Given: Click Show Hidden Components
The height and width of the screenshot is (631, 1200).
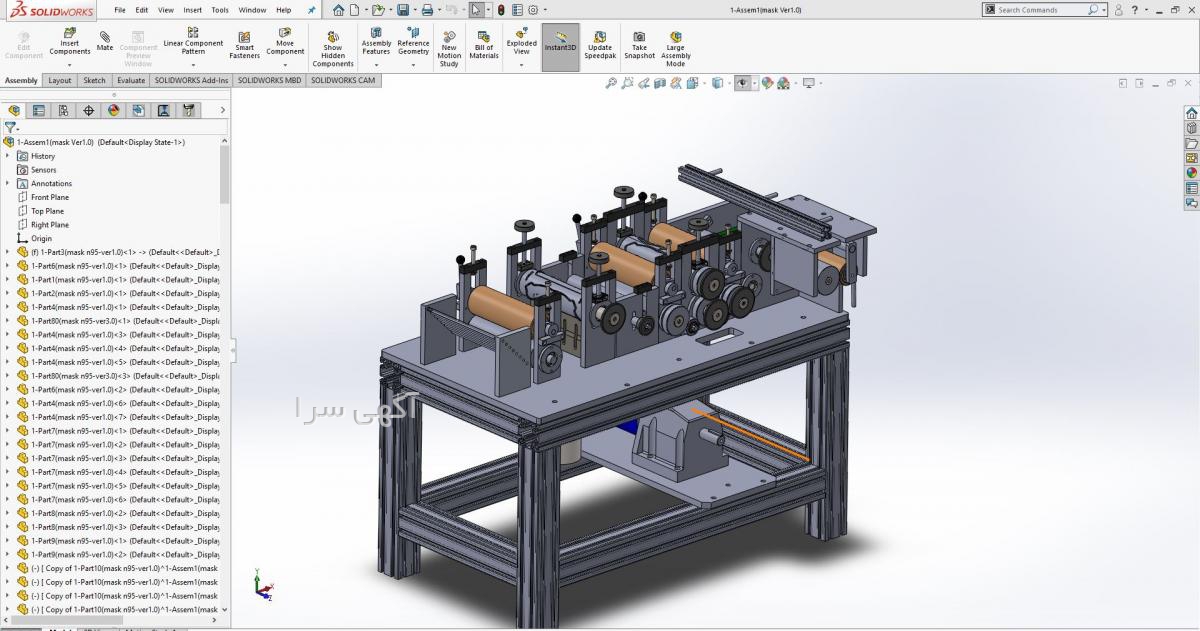Looking at the screenshot, I should (x=333, y=48).
